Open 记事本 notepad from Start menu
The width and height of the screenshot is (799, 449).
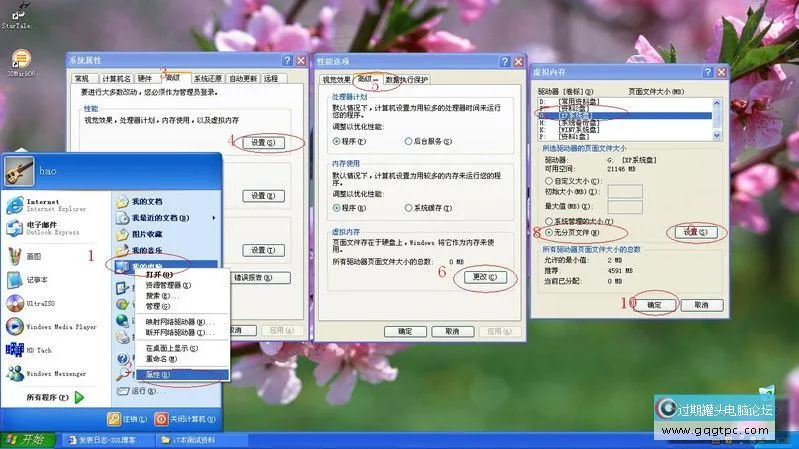click(28, 280)
